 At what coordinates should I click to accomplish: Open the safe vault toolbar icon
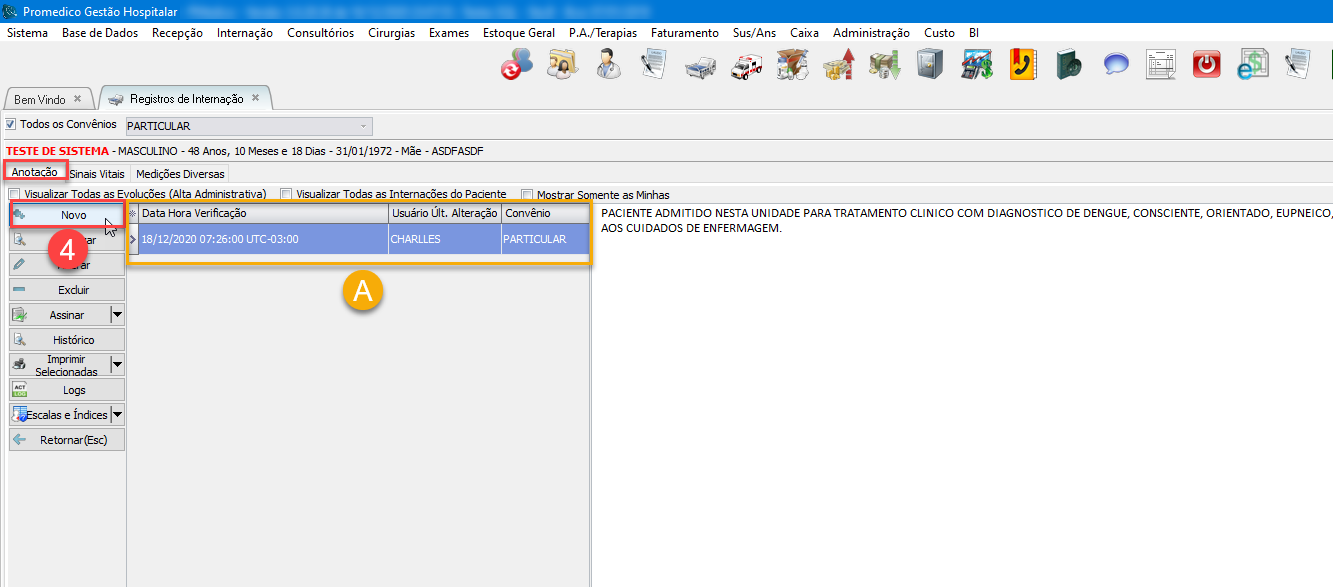click(x=930, y=65)
